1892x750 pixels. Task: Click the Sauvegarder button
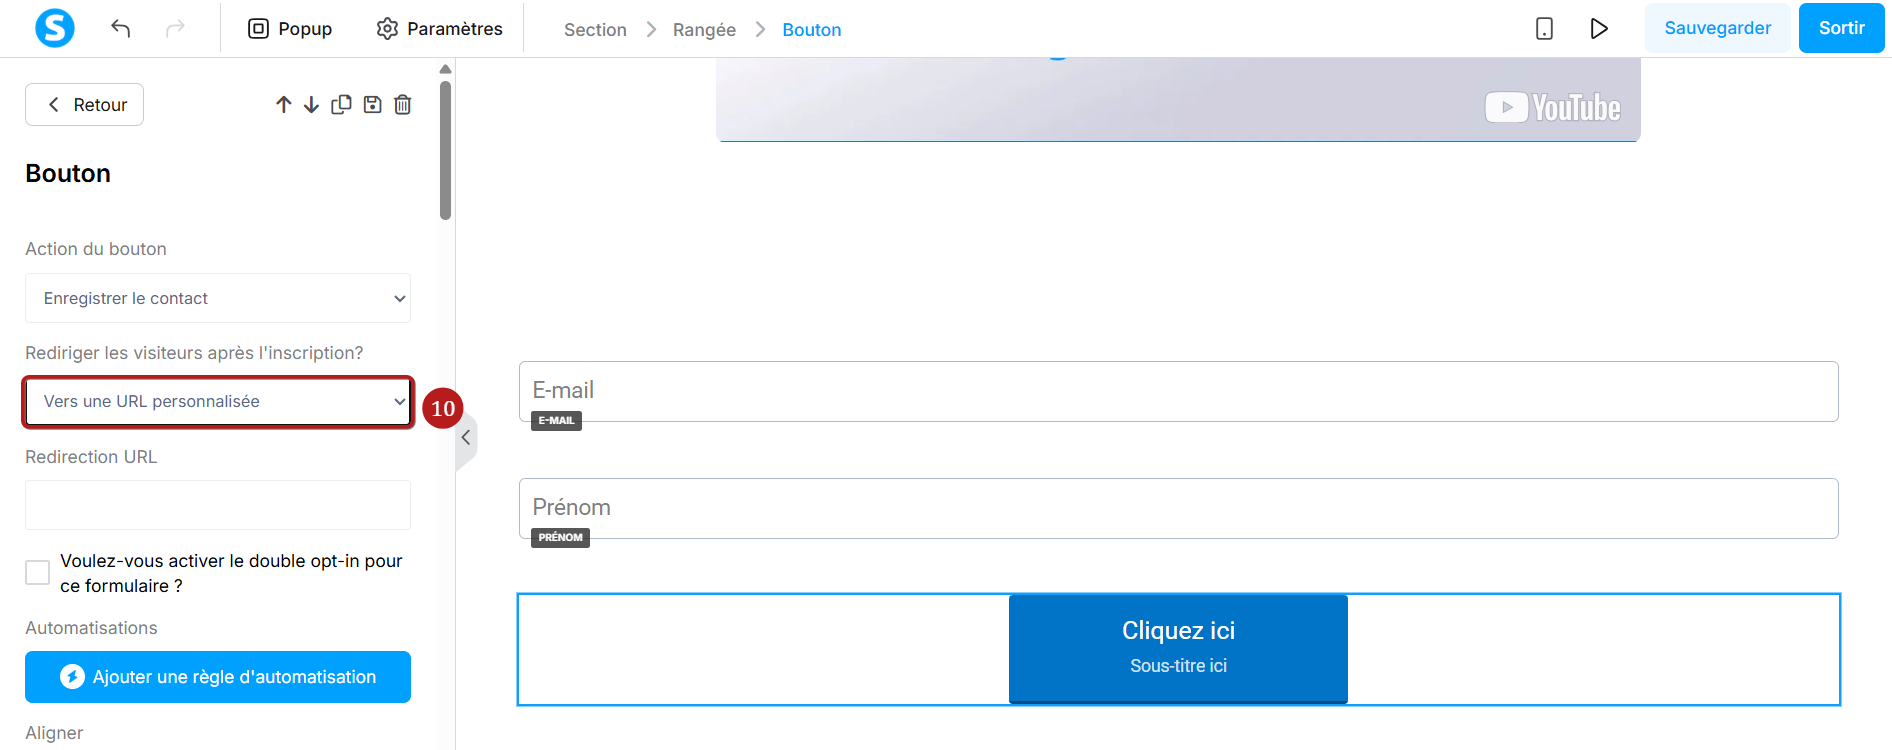pos(1717,28)
